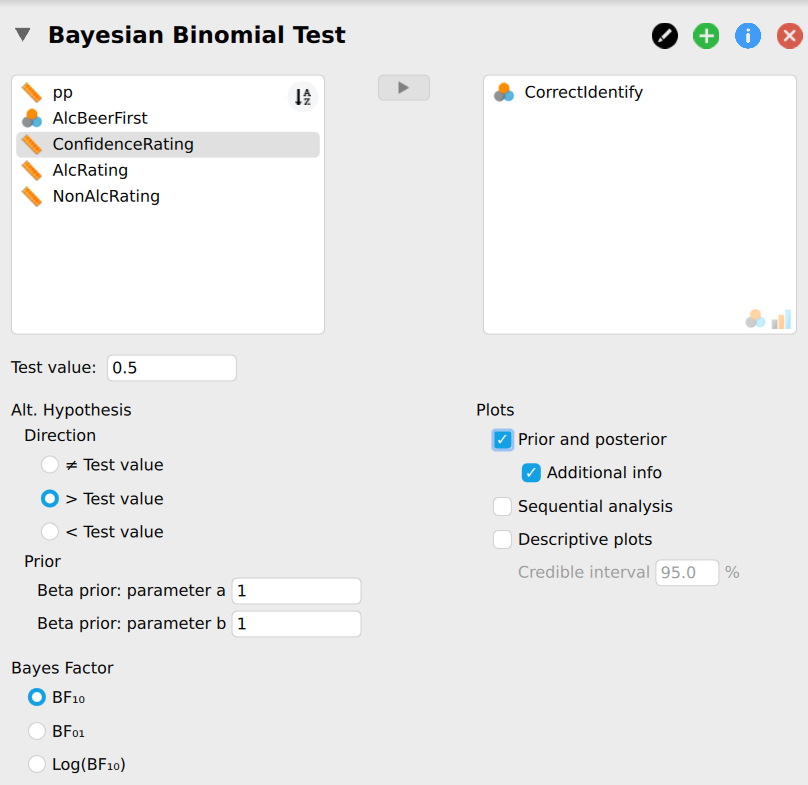Image resolution: width=808 pixels, height=785 pixels.
Task: Select the not-equal Test value direction
Action: tap(50, 465)
